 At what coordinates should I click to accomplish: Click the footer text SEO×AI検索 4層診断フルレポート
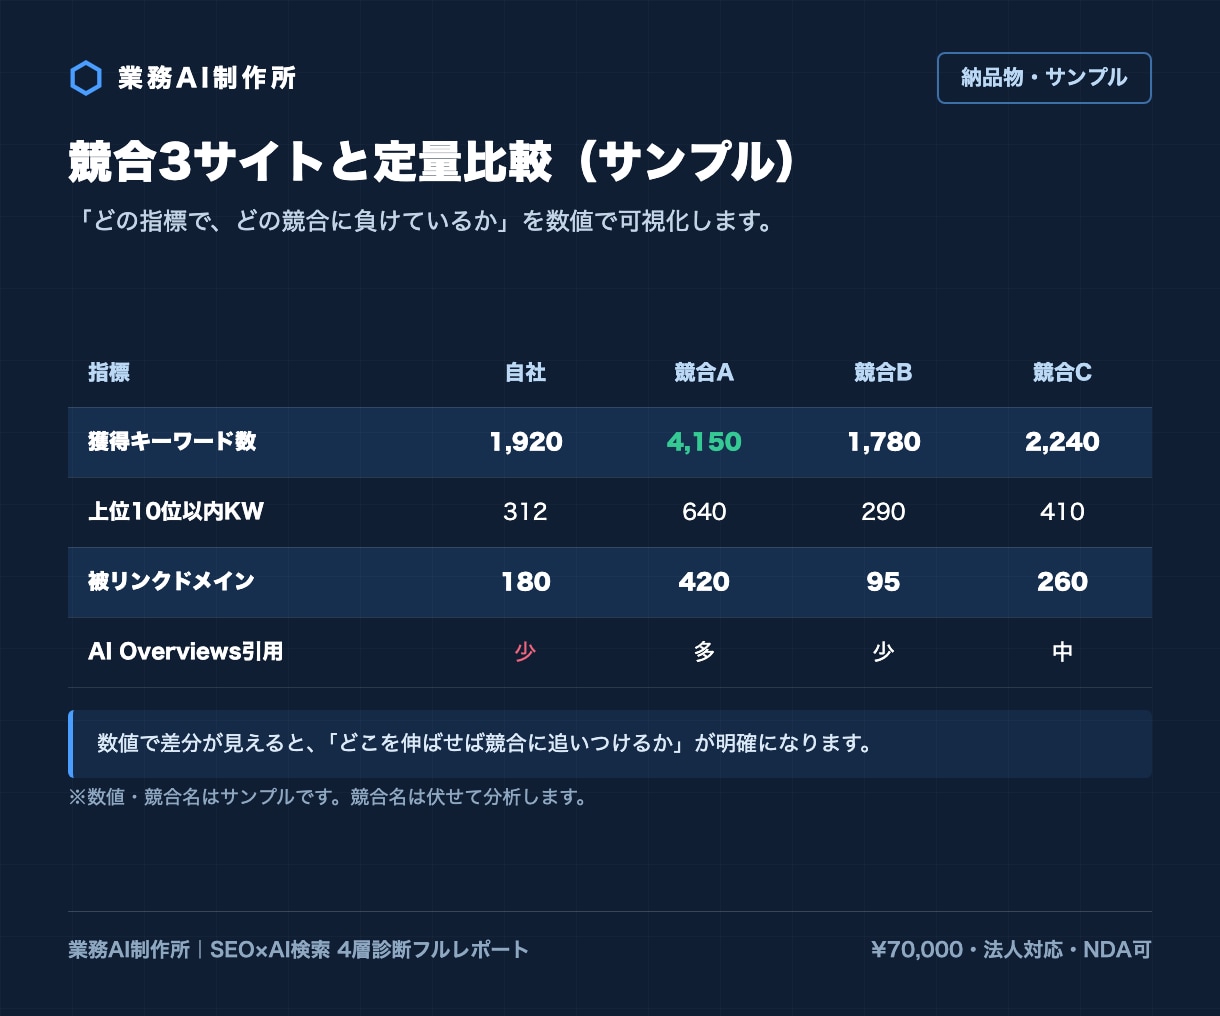pyautogui.click(x=369, y=950)
